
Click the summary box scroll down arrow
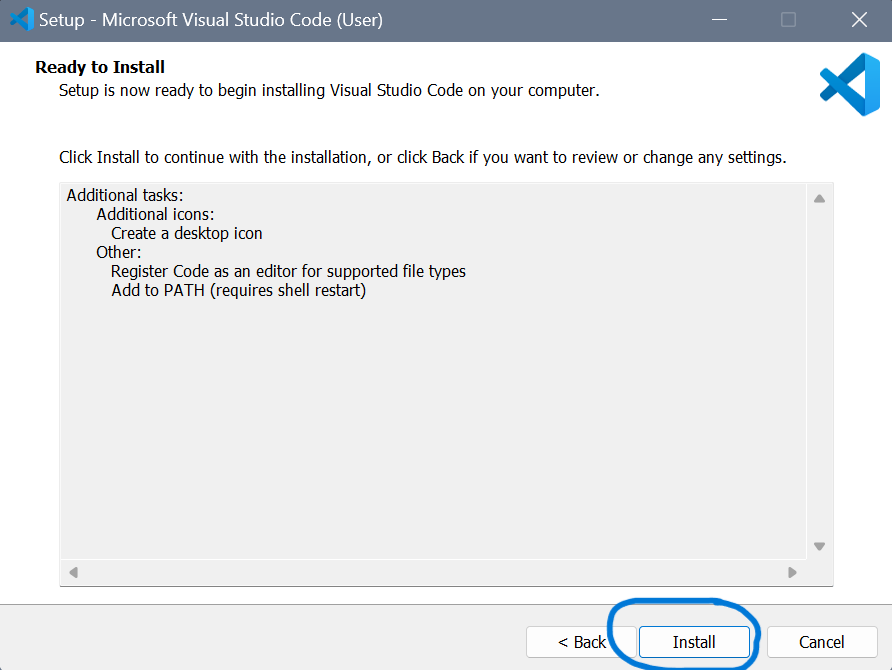[x=819, y=547]
